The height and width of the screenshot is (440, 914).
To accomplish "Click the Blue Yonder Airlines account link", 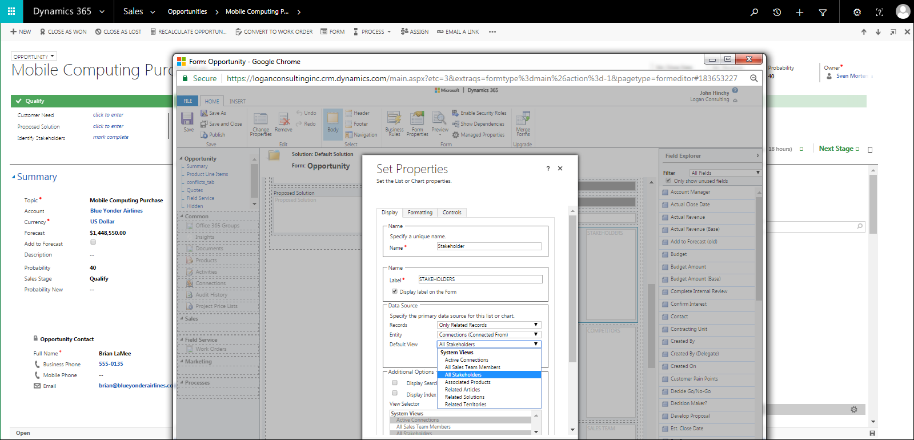I will pyautogui.click(x=116, y=211).
